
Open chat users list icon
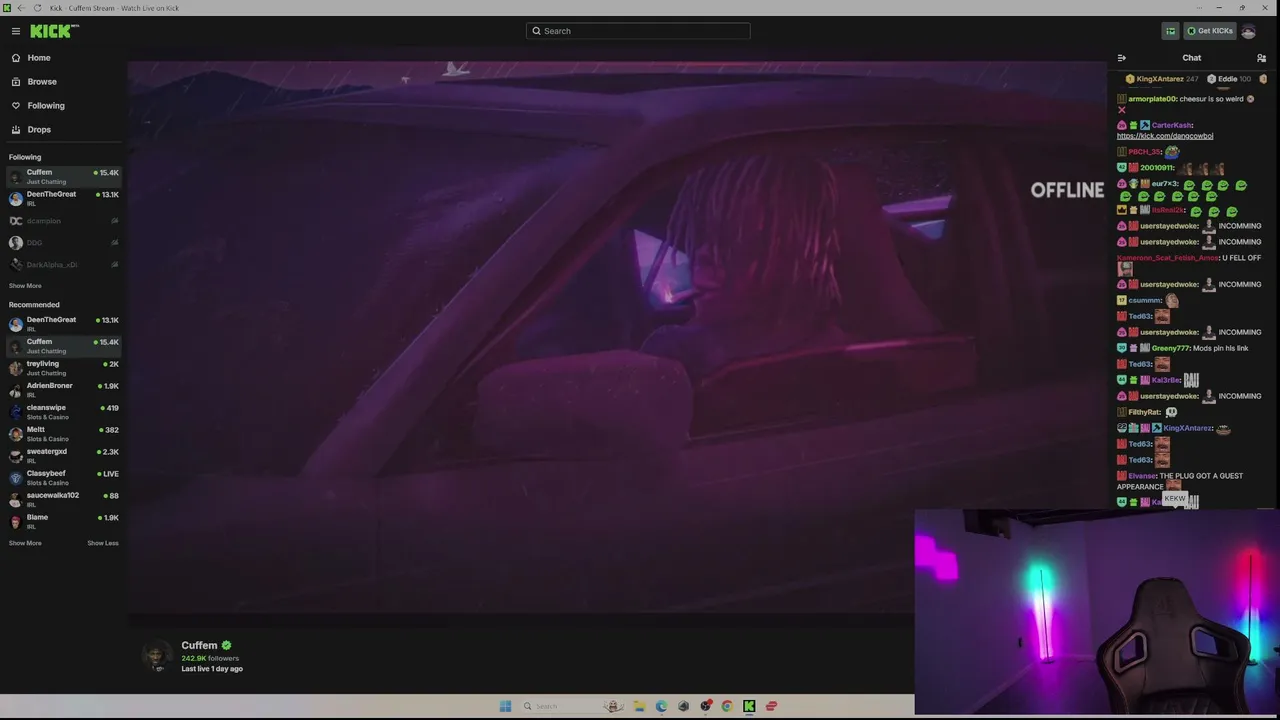coord(1261,58)
